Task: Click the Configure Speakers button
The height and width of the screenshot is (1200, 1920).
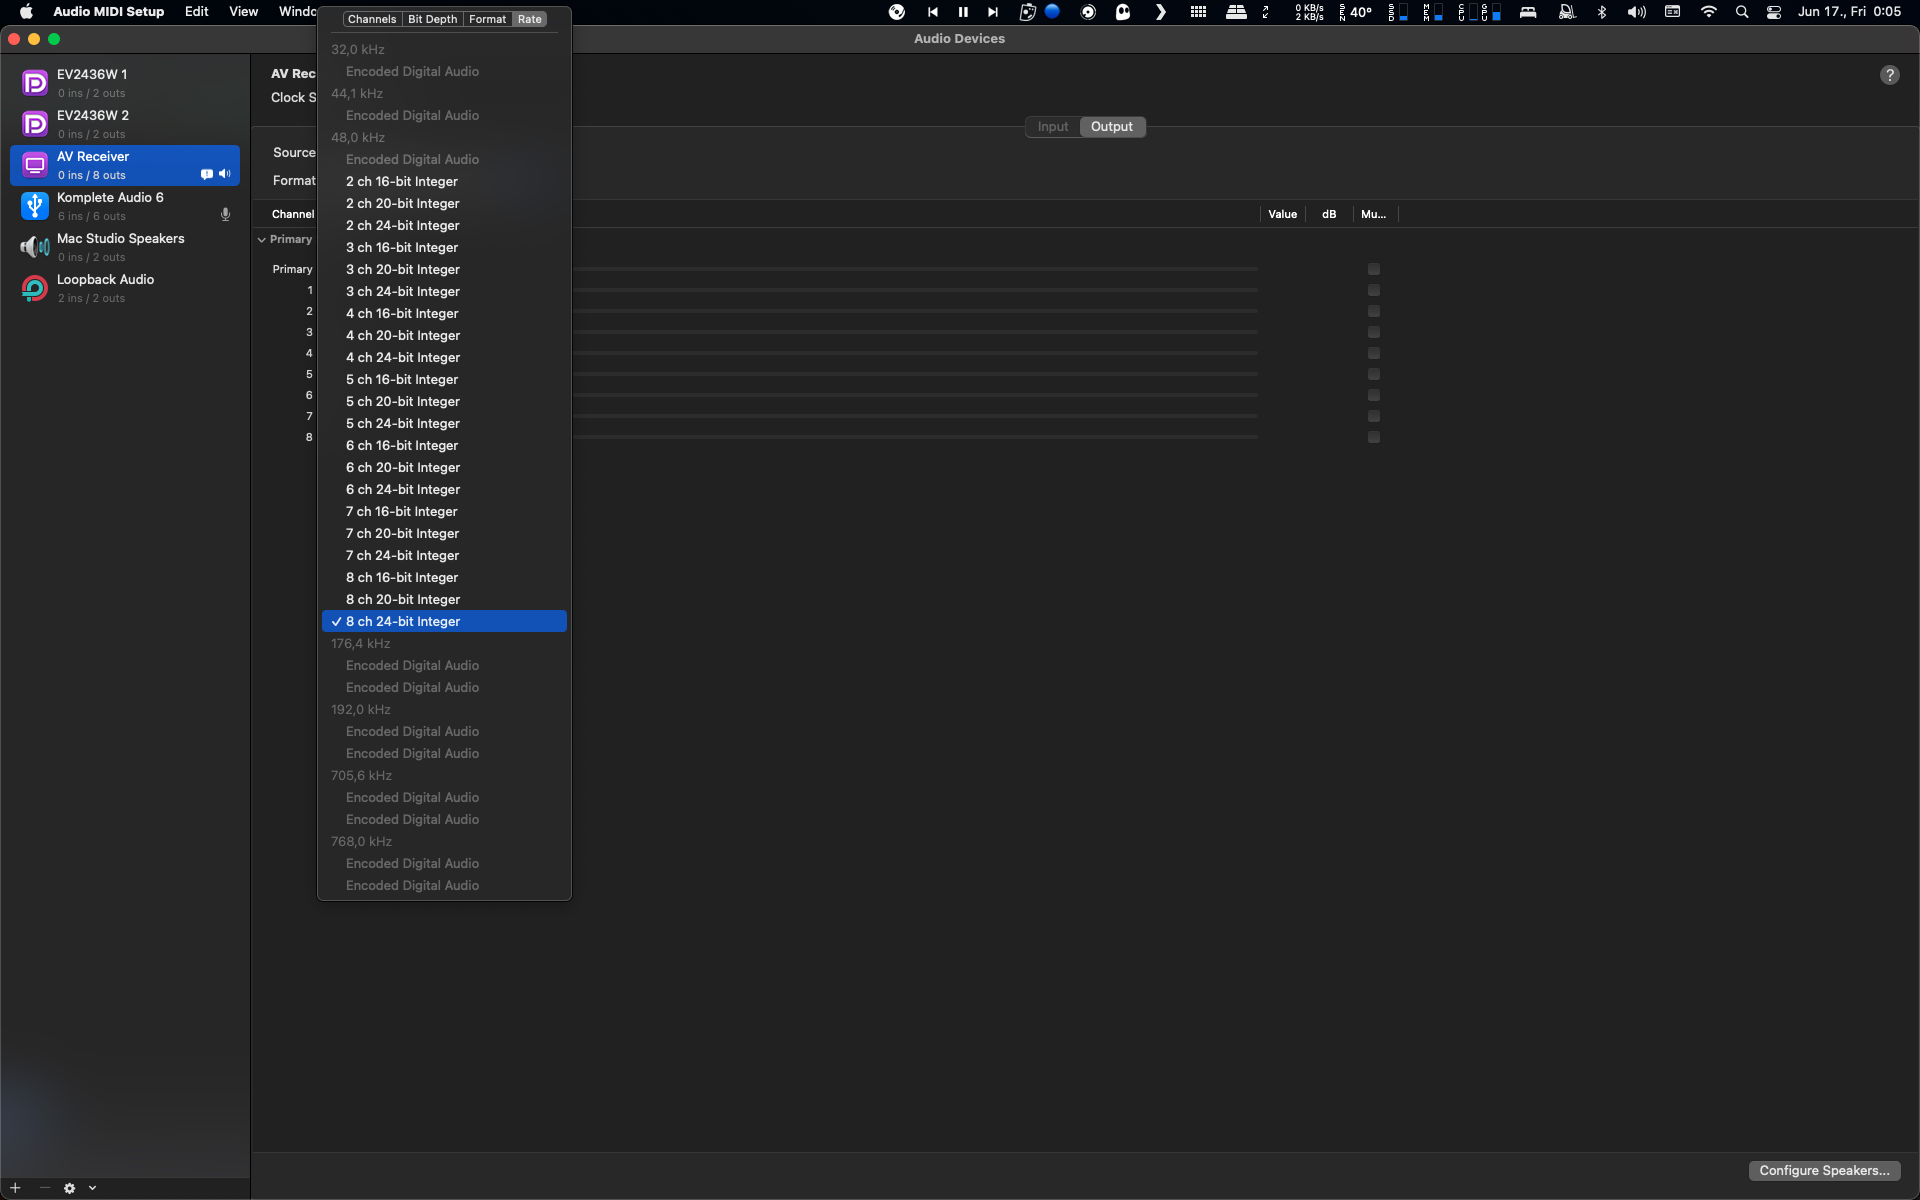Action: click(x=1824, y=1171)
